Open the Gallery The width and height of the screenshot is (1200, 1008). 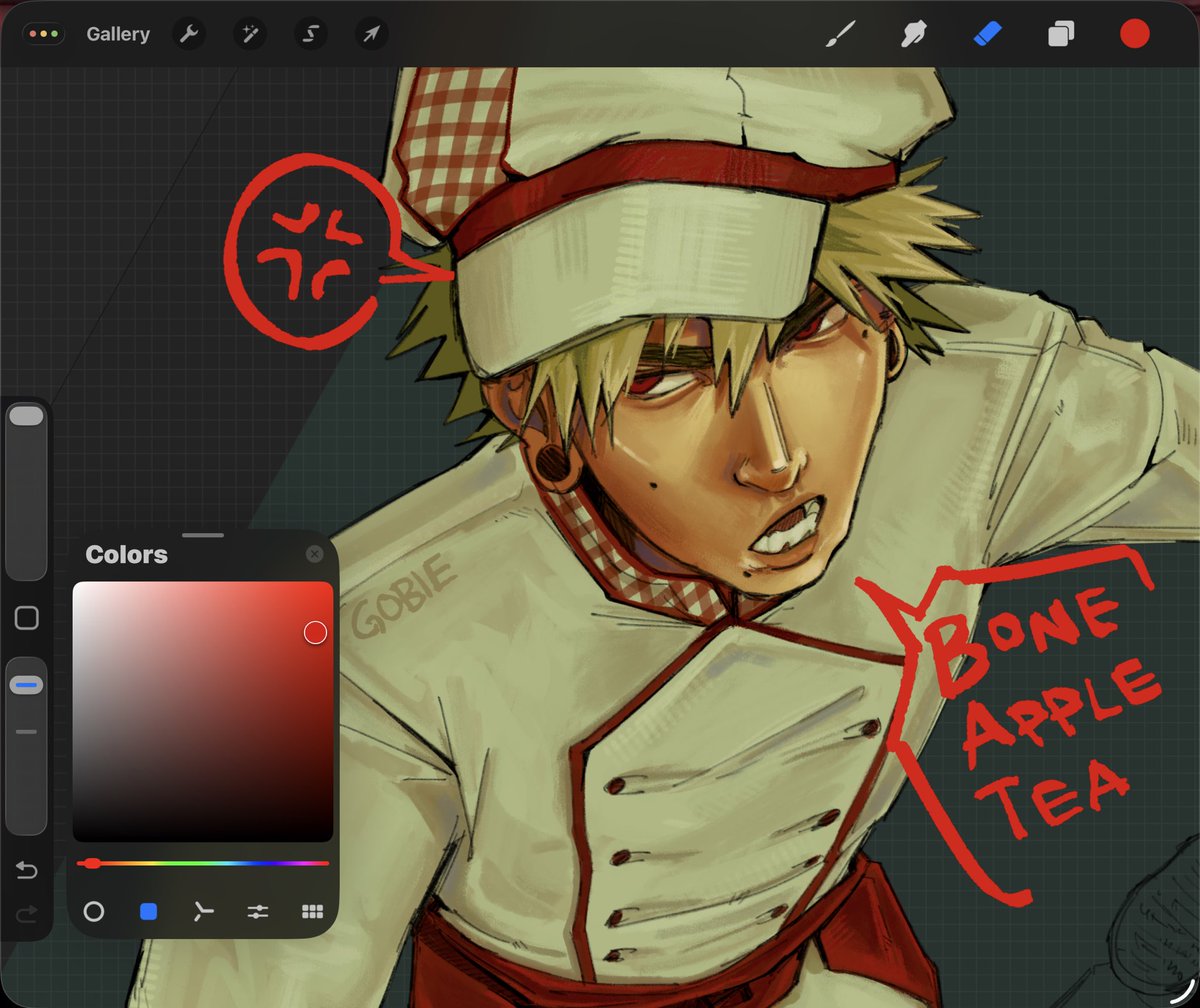tap(118, 34)
